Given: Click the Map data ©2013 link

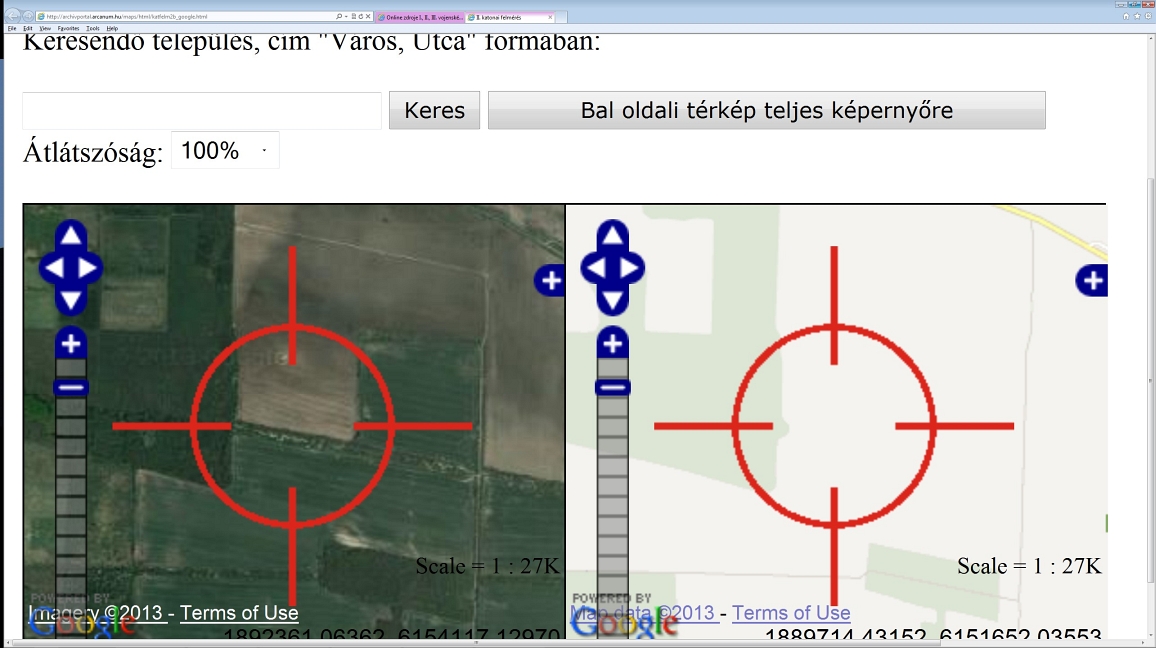Looking at the screenshot, I should coord(643,613).
